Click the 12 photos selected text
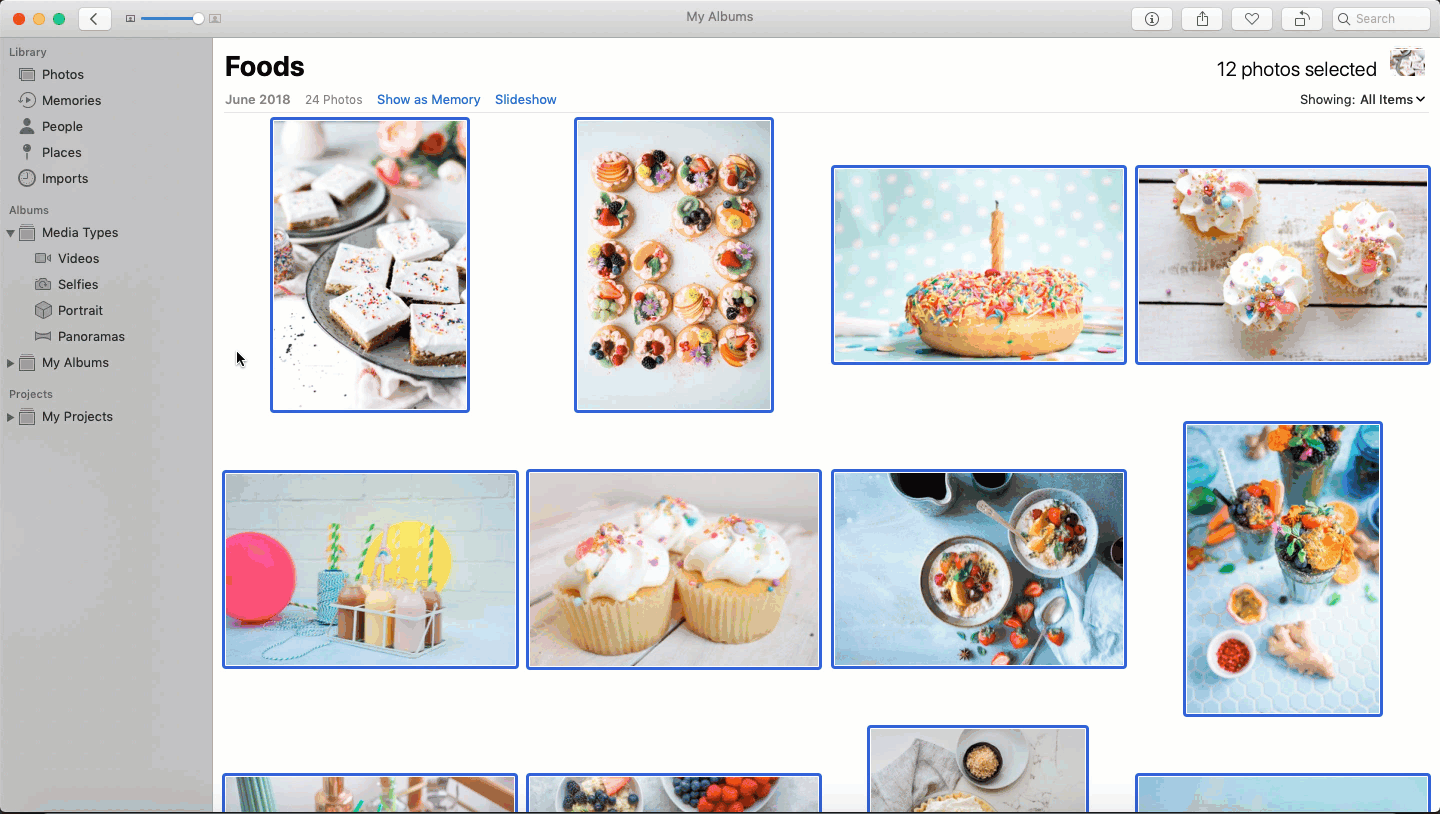The width and height of the screenshot is (1440, 814). click(1296, 69)
